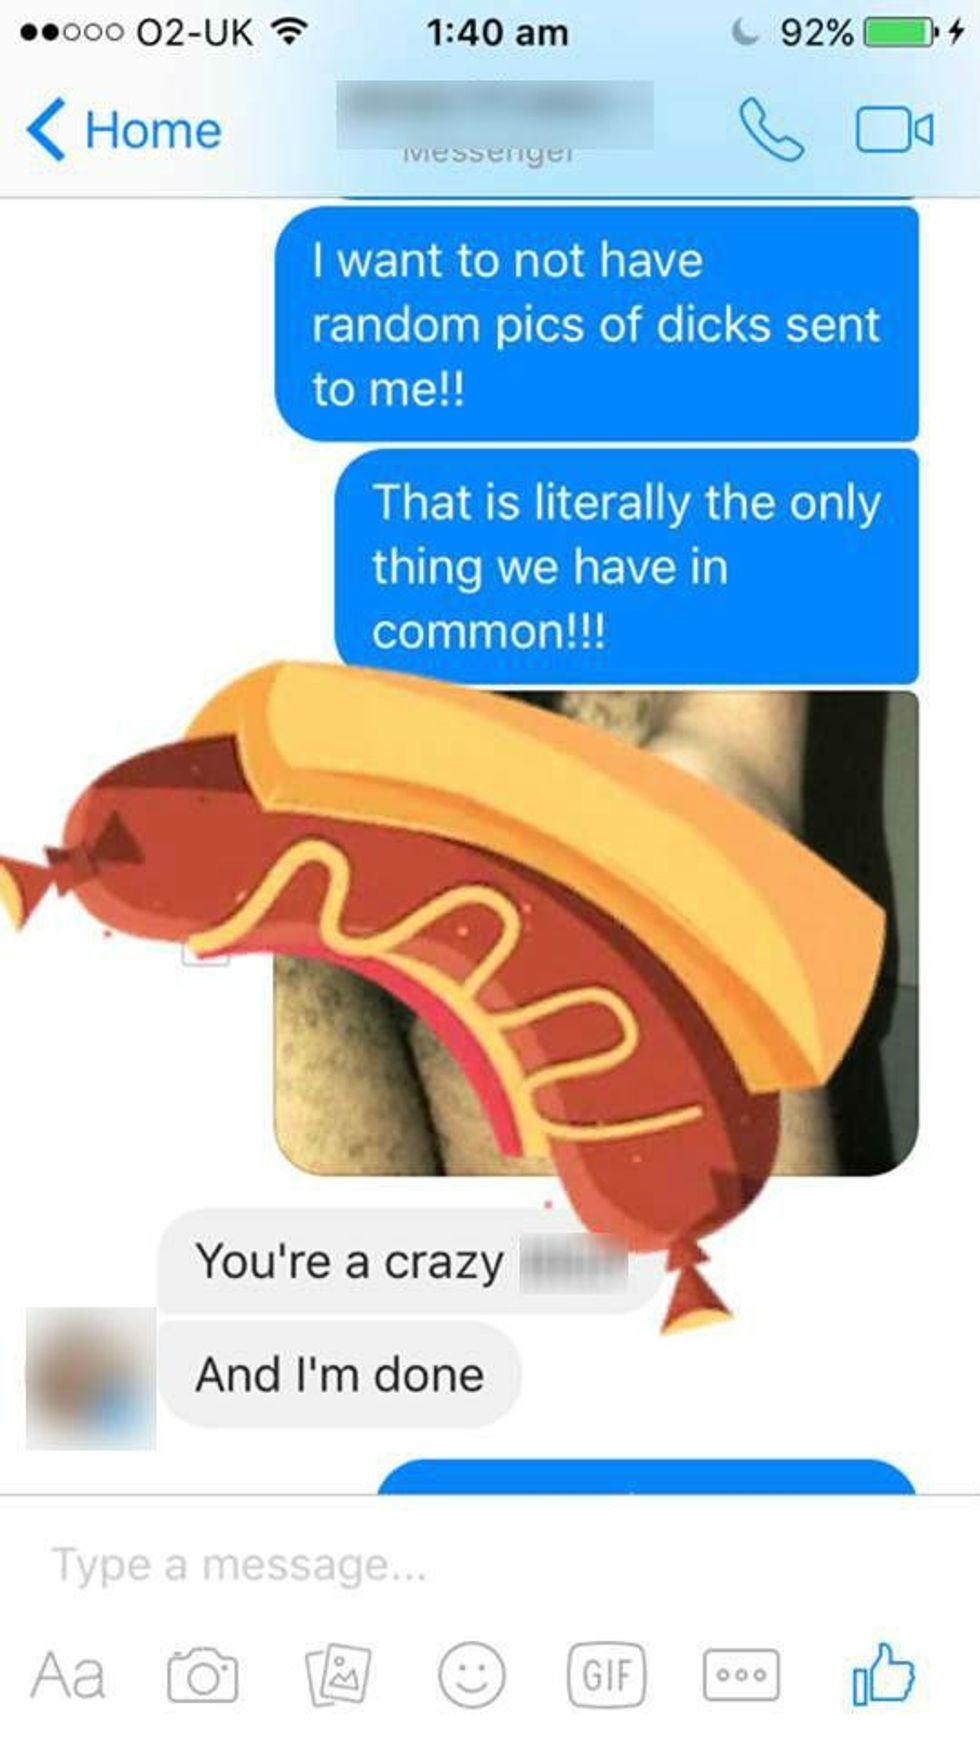Tap 'That is literally the only thing' message
Viewport: 980px width, 1742px height.
[x=627, y=567]
